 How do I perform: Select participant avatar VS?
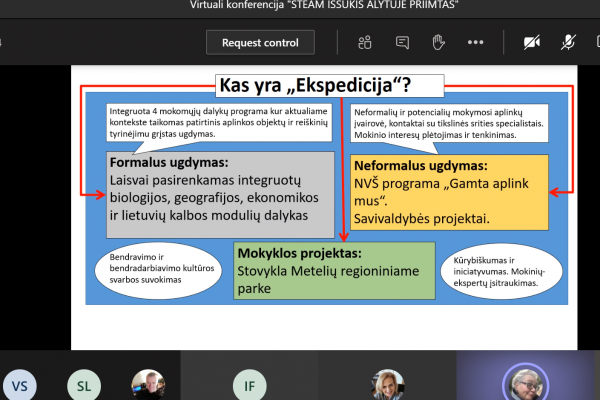(x=20, y=385)
